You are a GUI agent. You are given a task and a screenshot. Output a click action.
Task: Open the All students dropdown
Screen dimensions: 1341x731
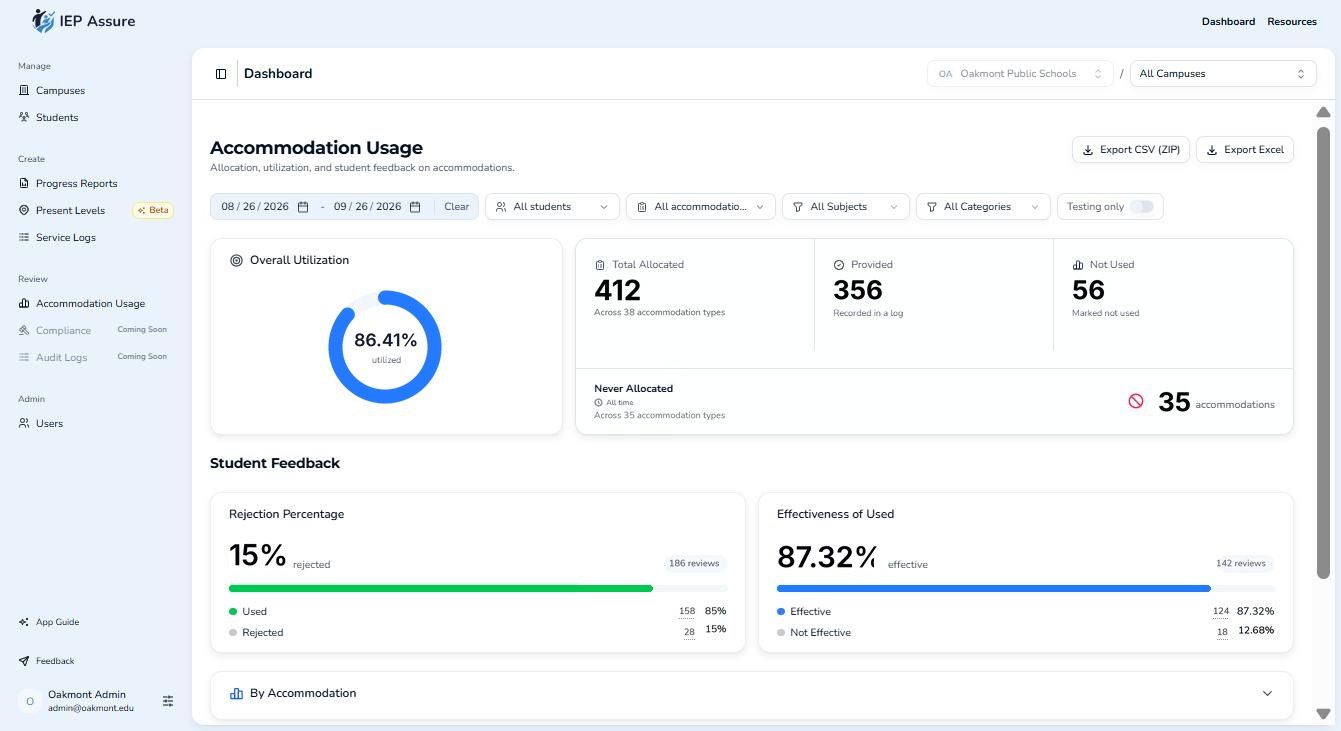[552, 207]
